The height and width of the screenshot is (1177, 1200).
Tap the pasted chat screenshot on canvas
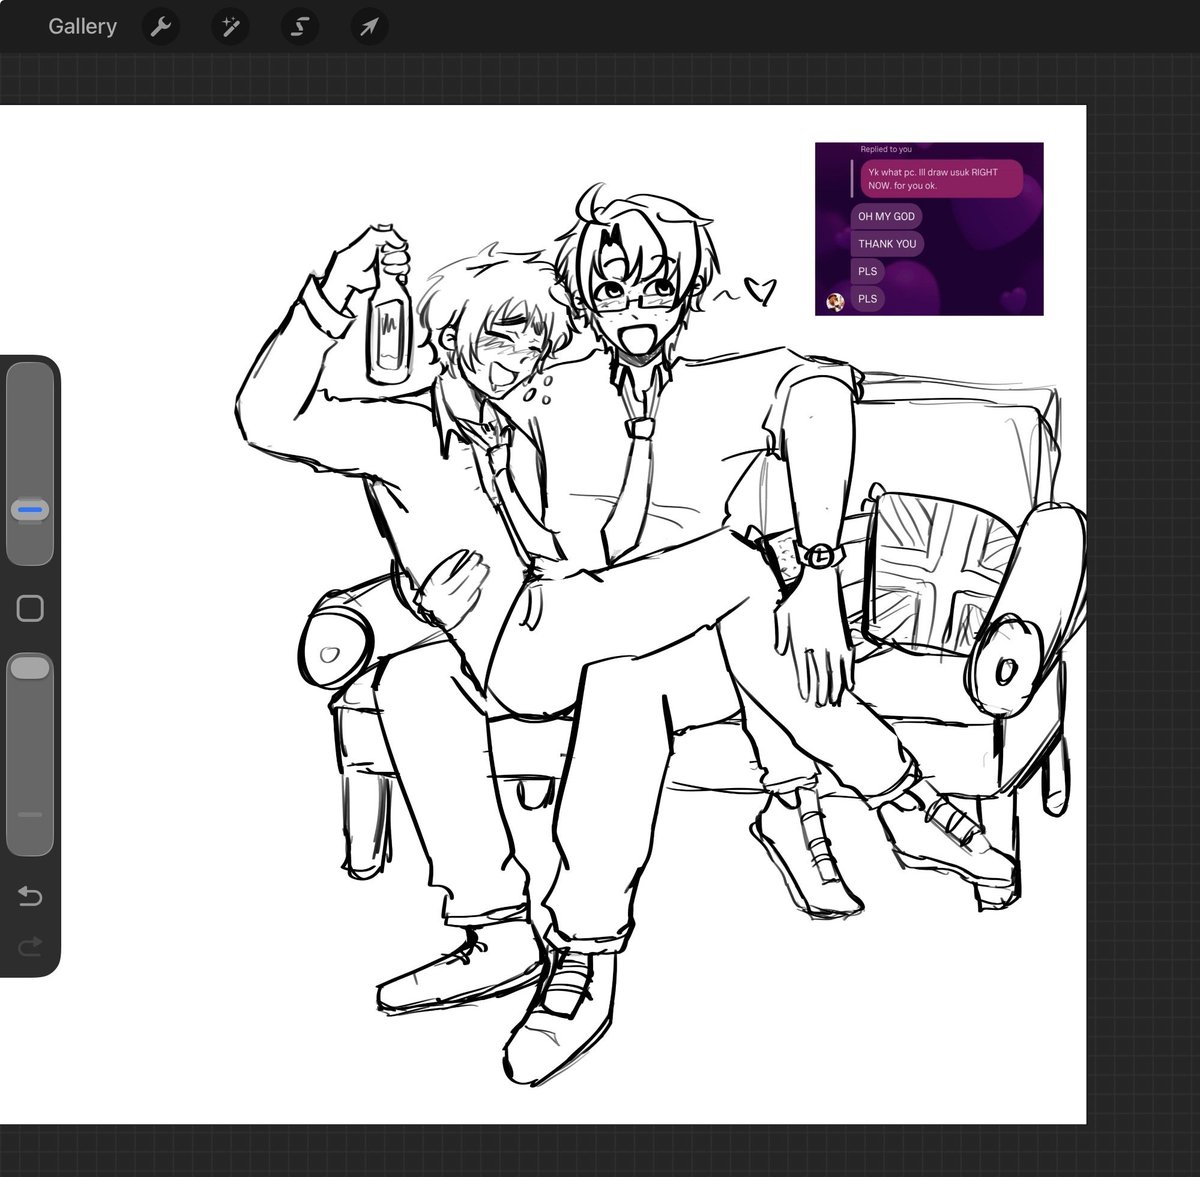tap(929, 229)
